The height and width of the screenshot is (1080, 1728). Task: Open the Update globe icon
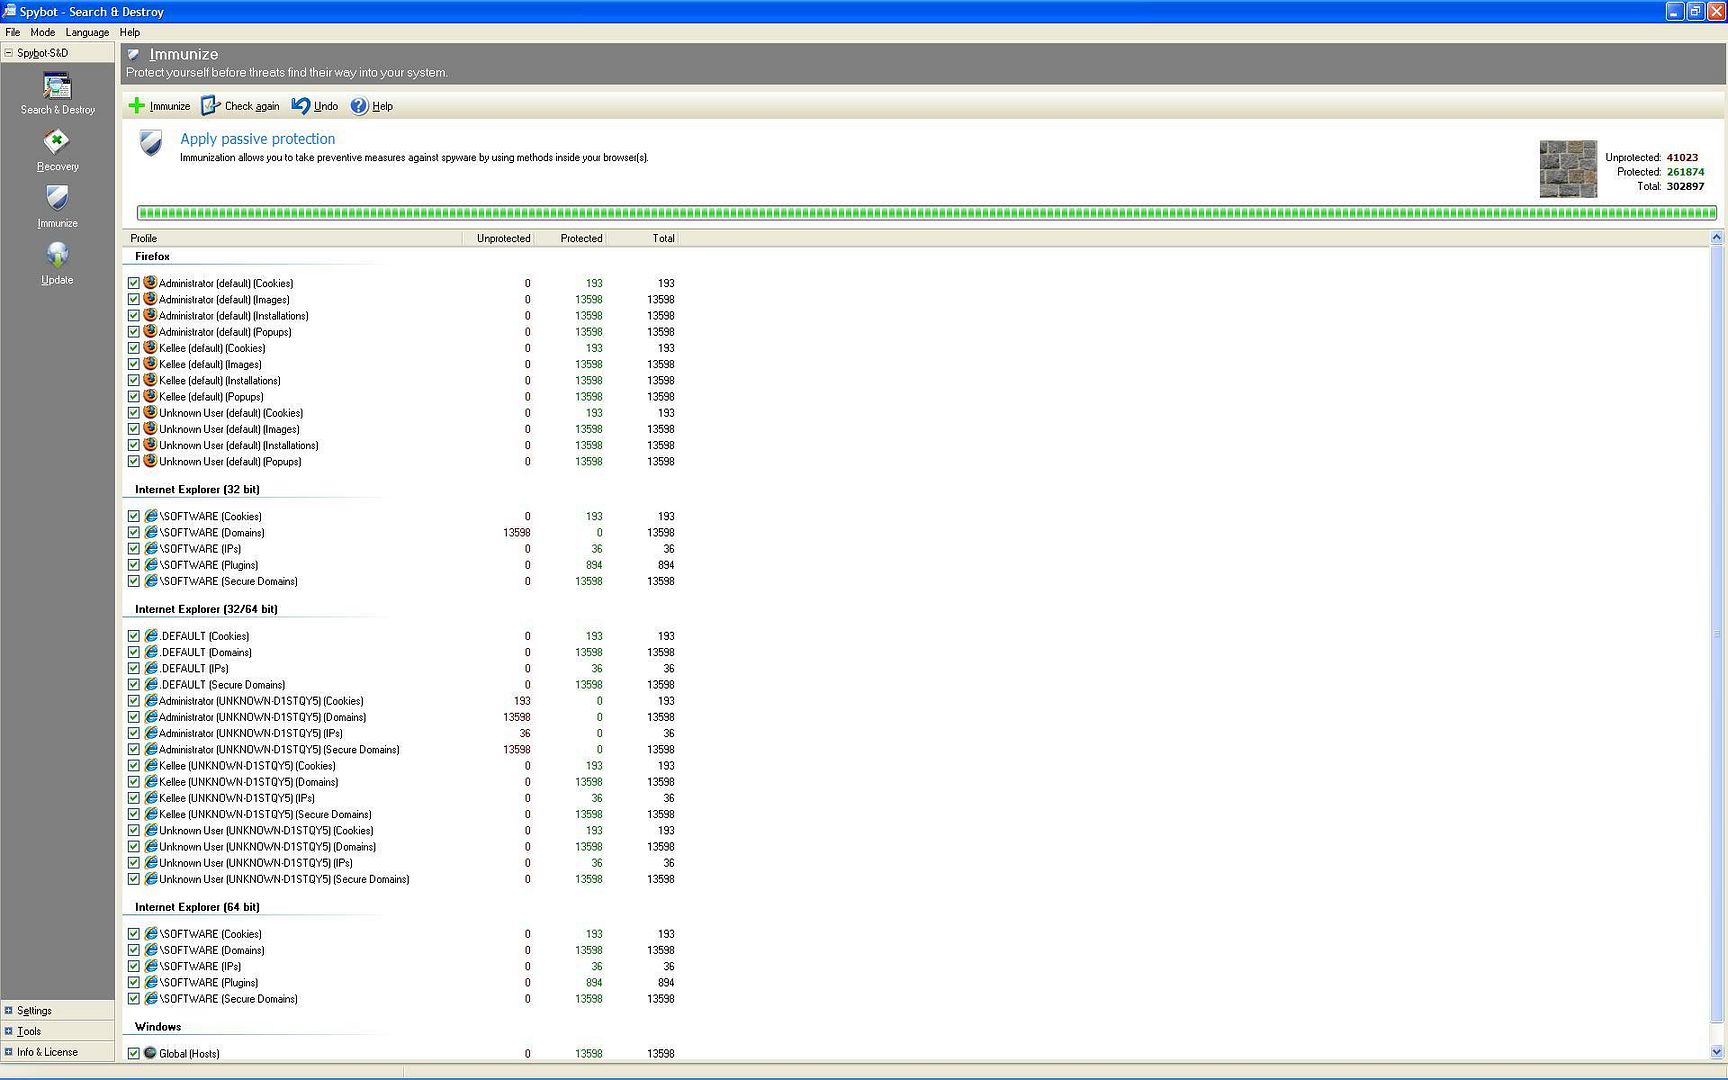(x=57, y=255)
